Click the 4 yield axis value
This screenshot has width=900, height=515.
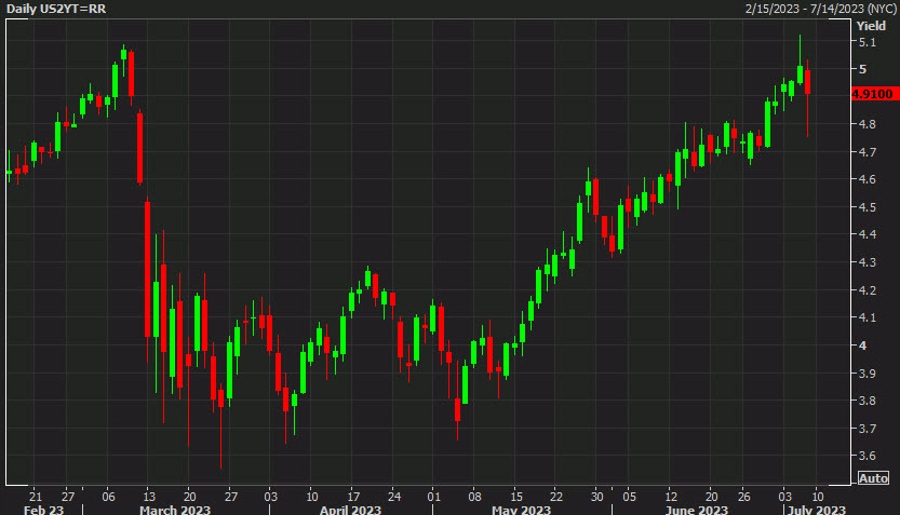click(x=863, y=346)
